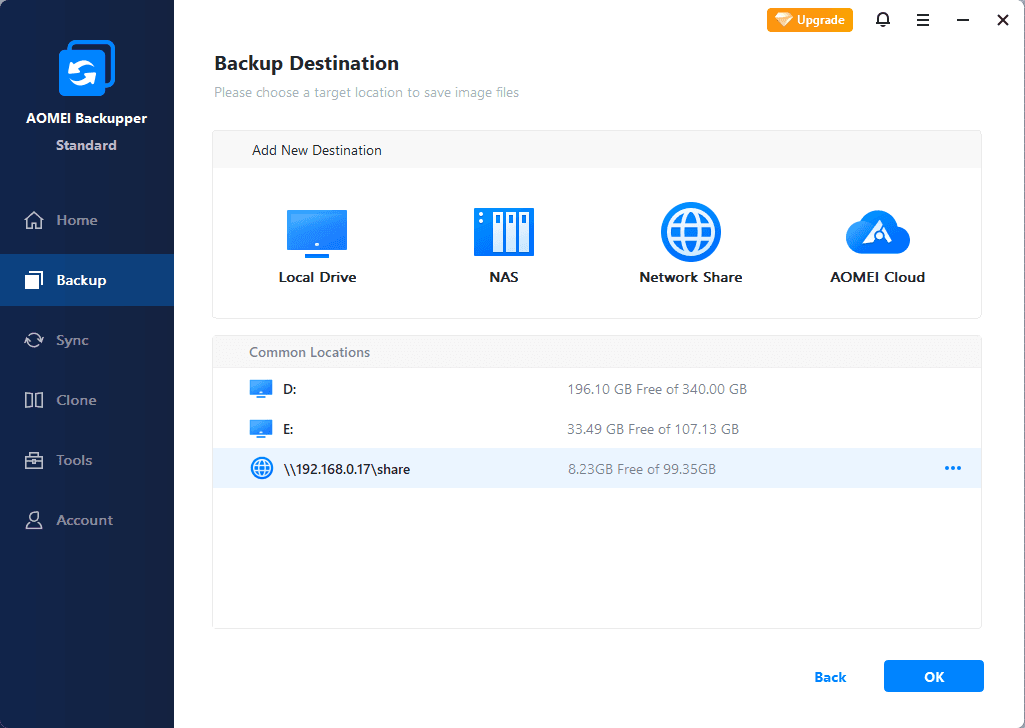
Task: Open the Tools section
Action: click(x=74, y=460)
